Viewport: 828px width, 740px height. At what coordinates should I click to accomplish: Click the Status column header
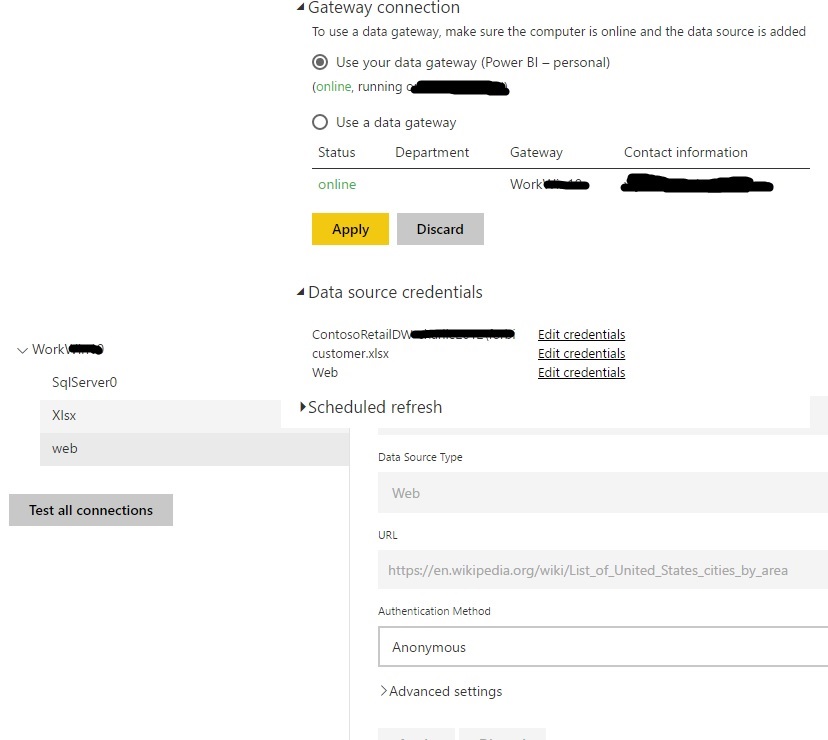pos(336,152)
